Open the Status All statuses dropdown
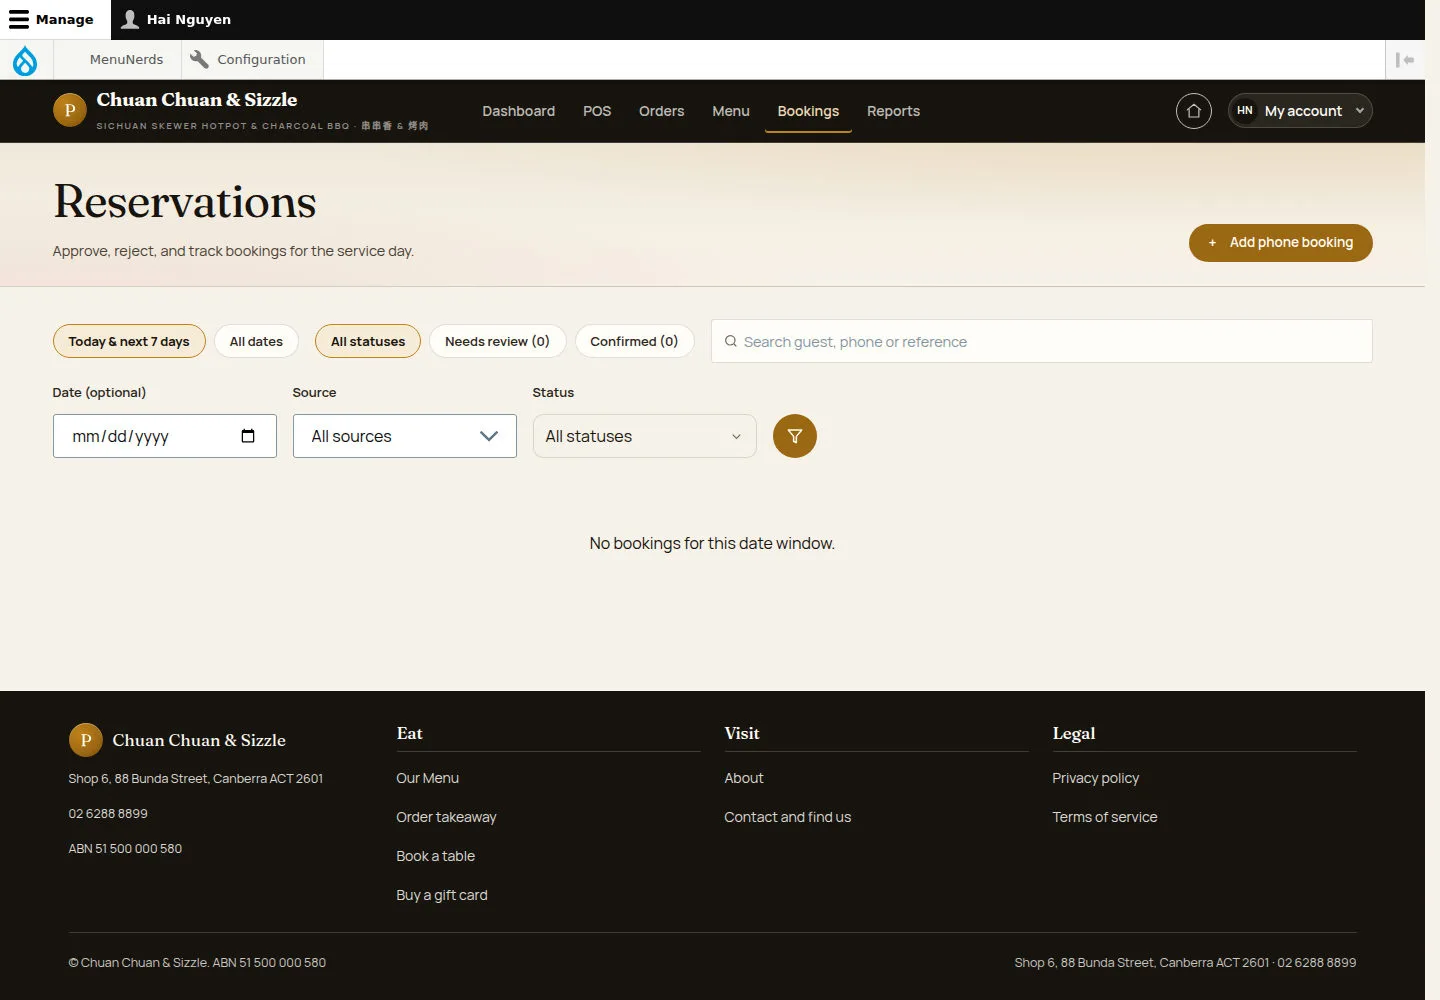Viewport: 1440px width, 1000px height. point(645,436)
